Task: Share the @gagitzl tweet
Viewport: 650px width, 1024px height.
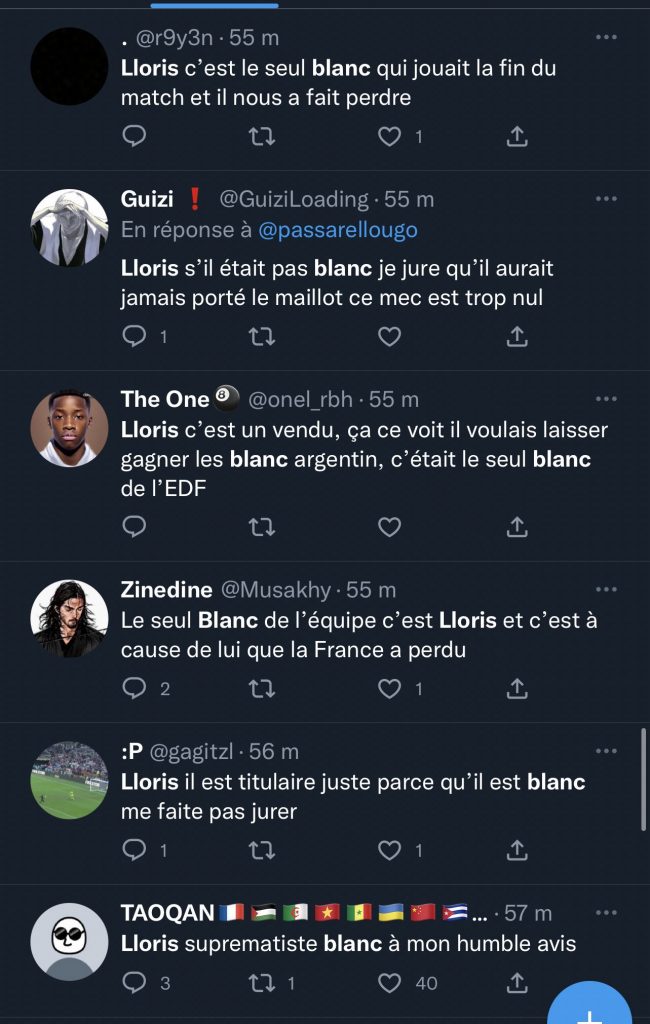Action: coord(517,850)
